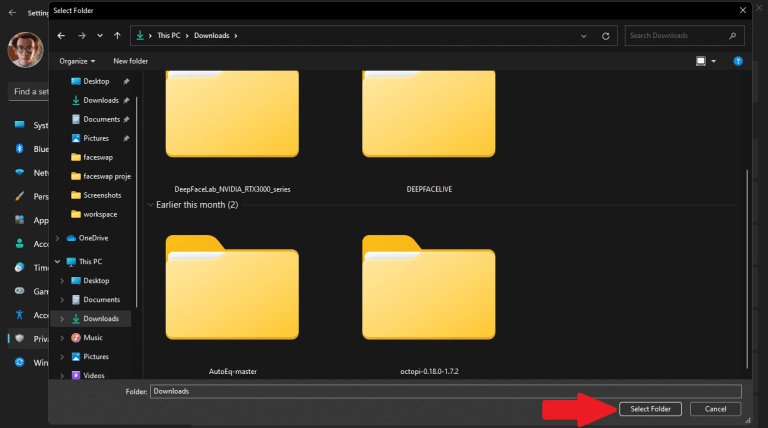The image size is (768, 428).
Task: Click the user profile picture in Settings
Action: tap(25, 50)
